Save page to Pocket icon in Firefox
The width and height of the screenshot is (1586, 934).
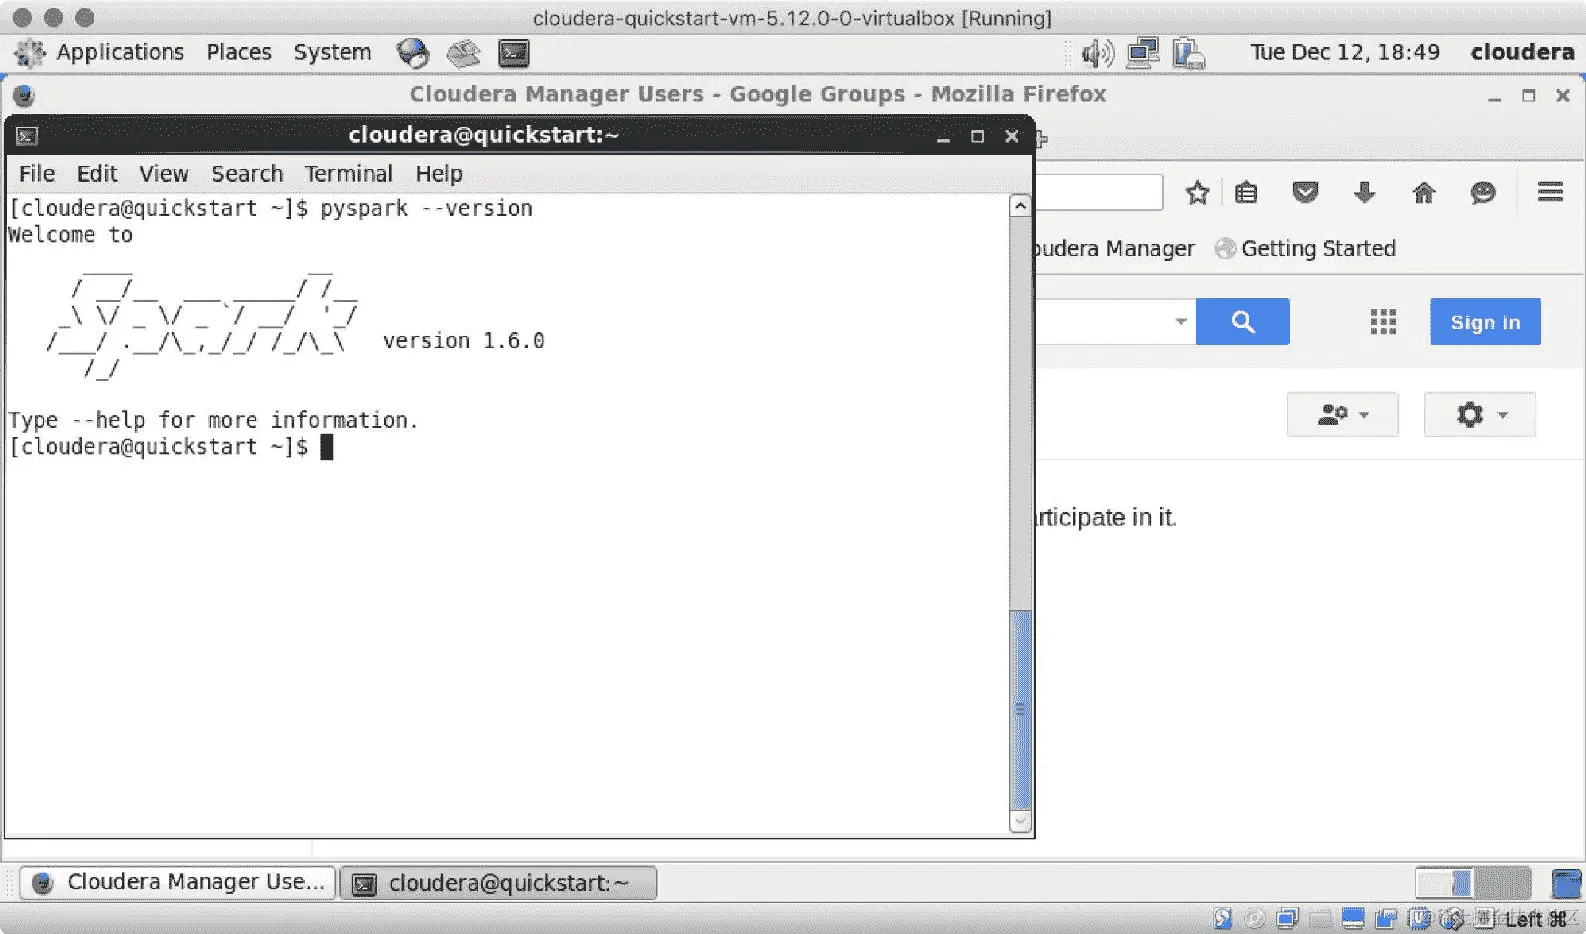point(1305,192)
